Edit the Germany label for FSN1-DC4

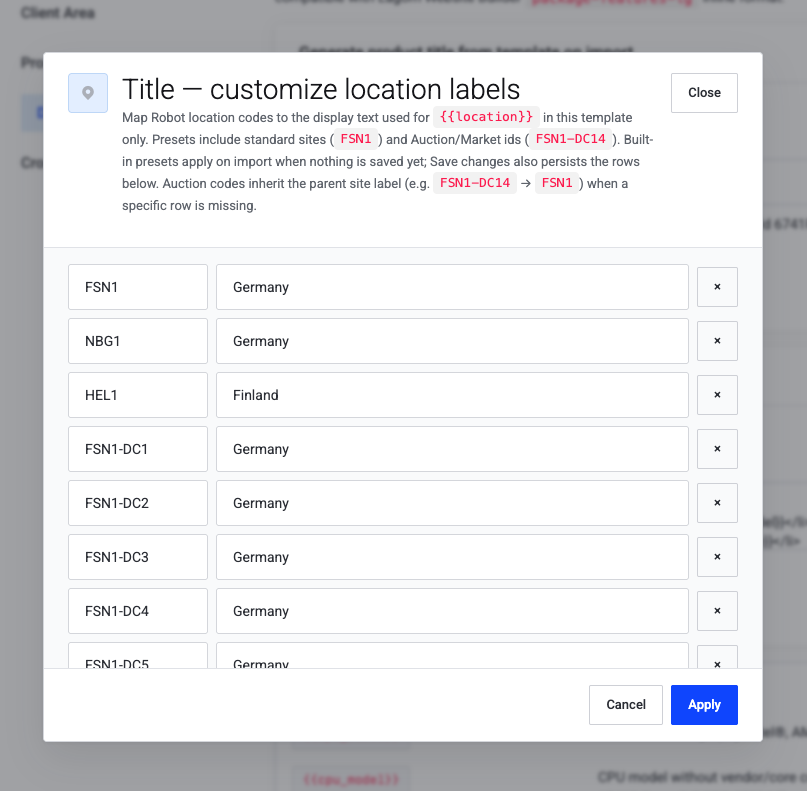(452, 611)
